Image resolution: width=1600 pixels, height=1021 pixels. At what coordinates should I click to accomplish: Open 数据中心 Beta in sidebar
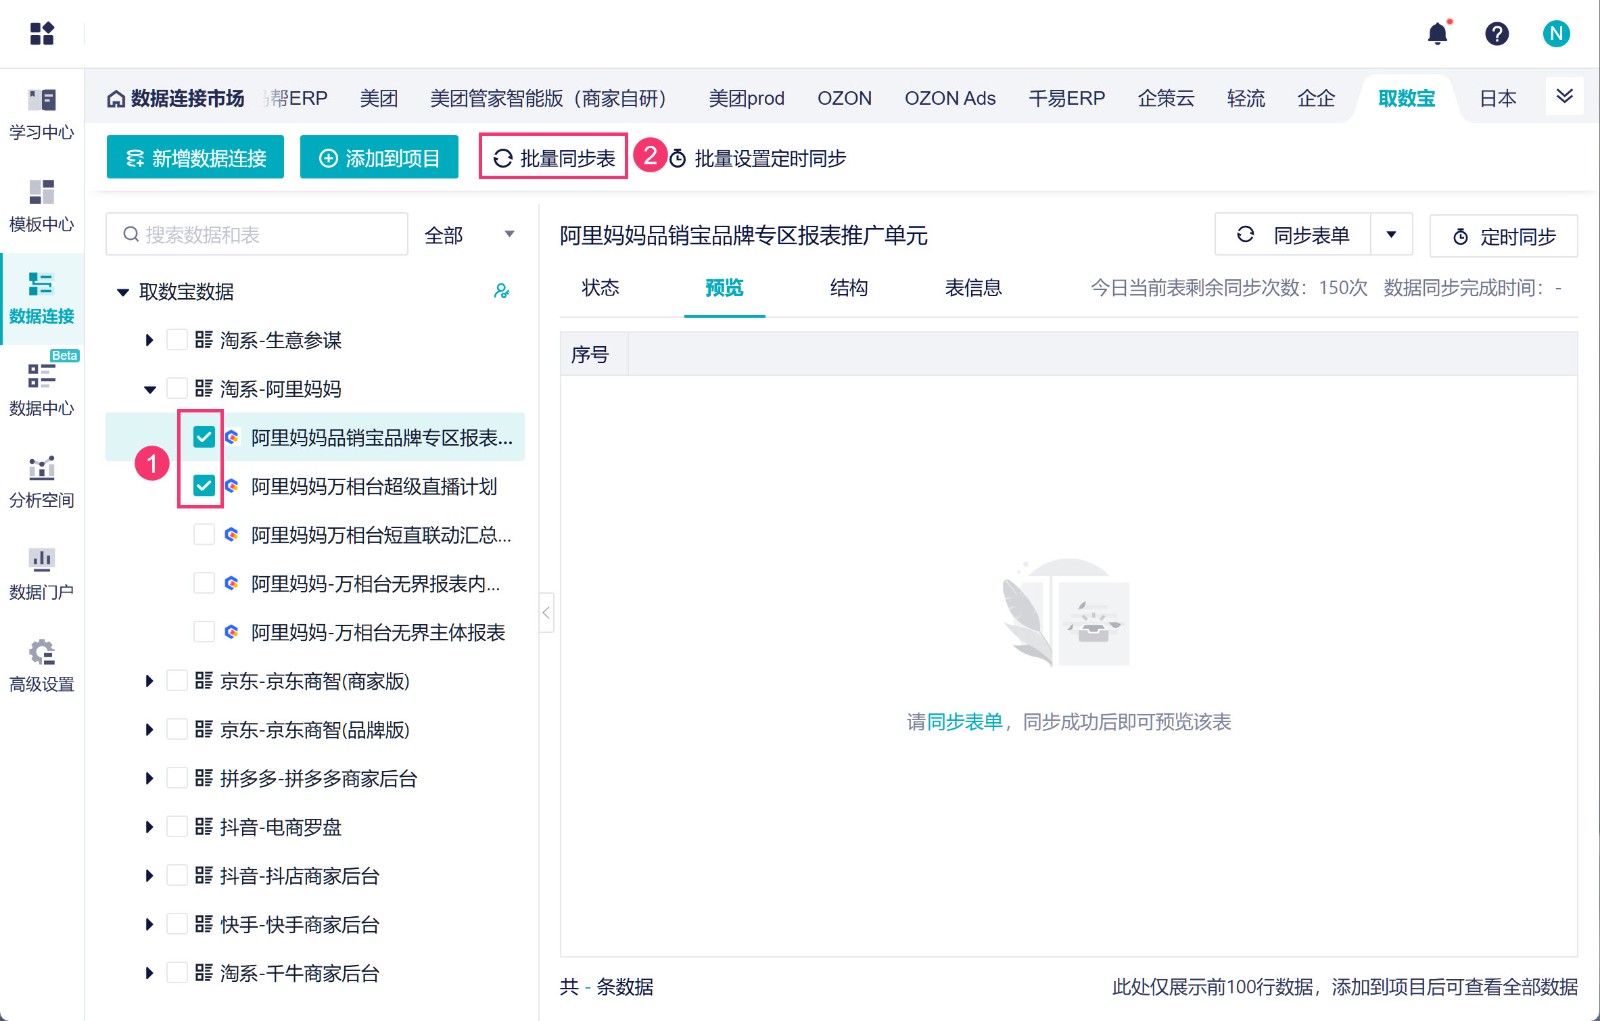[x=42, y=388]
